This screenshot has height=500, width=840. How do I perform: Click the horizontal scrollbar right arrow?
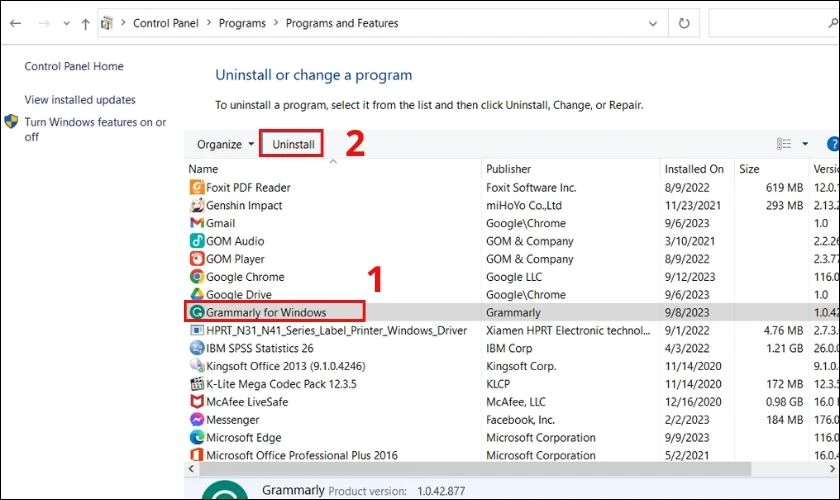tap(832, 469)
